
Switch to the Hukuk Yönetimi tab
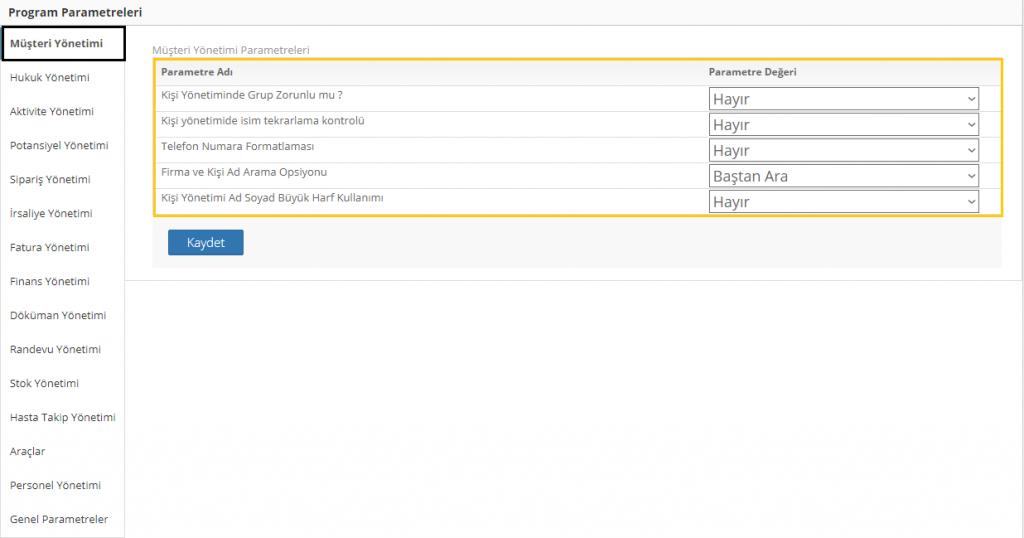(x=50, y=77)
